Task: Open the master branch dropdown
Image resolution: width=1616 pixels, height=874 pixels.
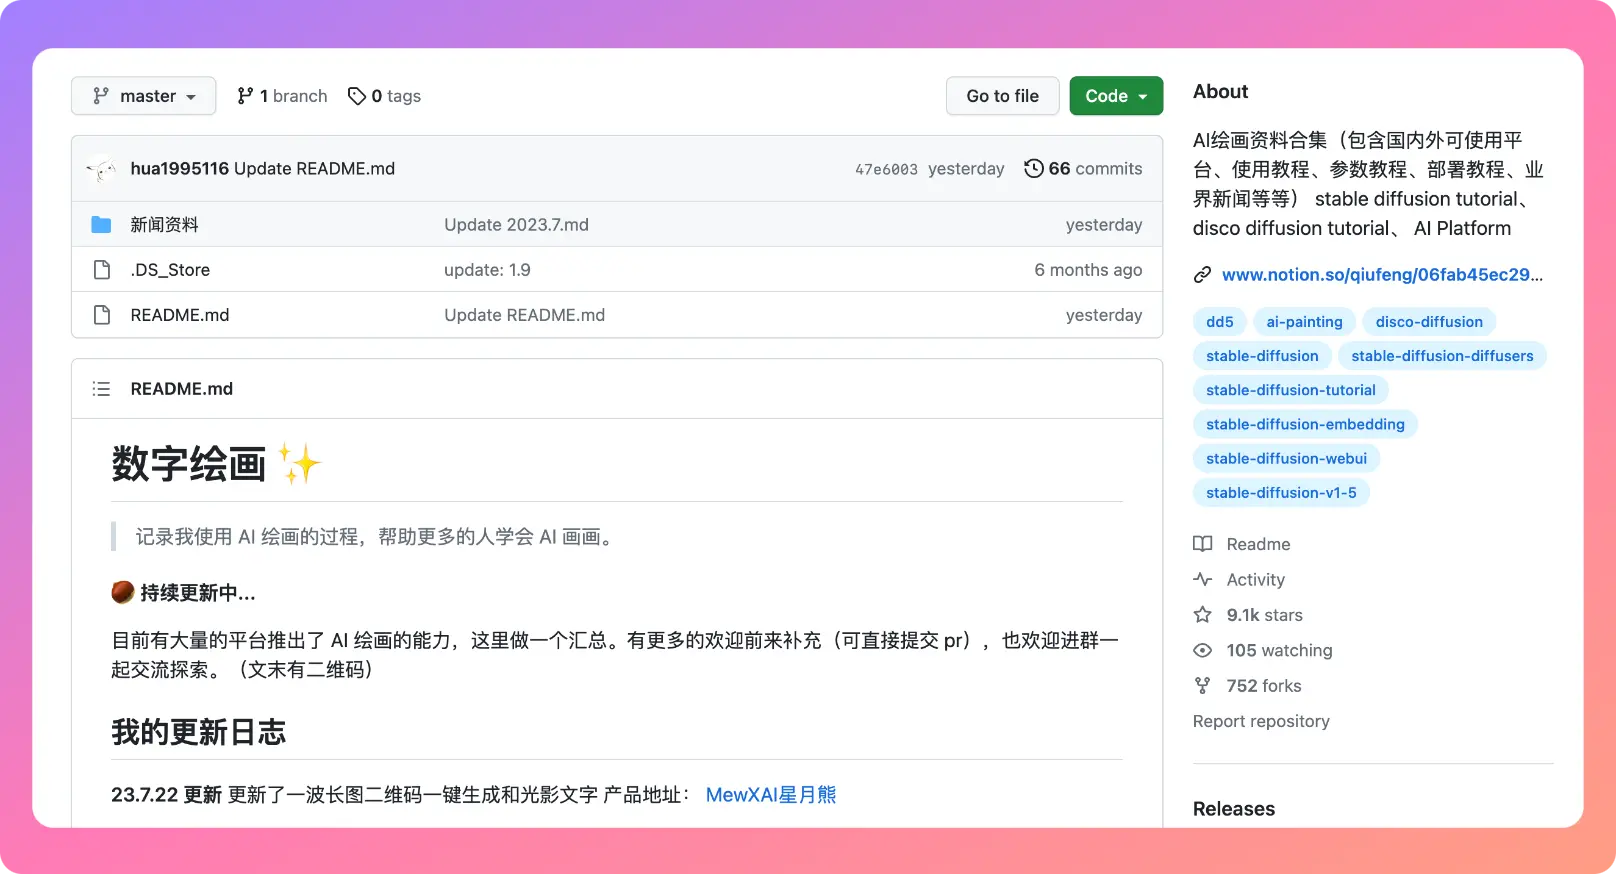Action: coord(143,96)
